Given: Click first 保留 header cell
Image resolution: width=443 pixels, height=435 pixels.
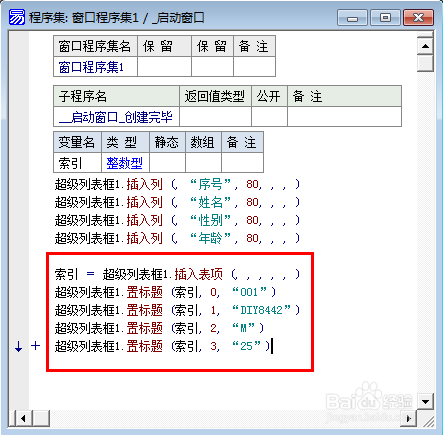Looking at the screenshot, I should coord(164,46).
